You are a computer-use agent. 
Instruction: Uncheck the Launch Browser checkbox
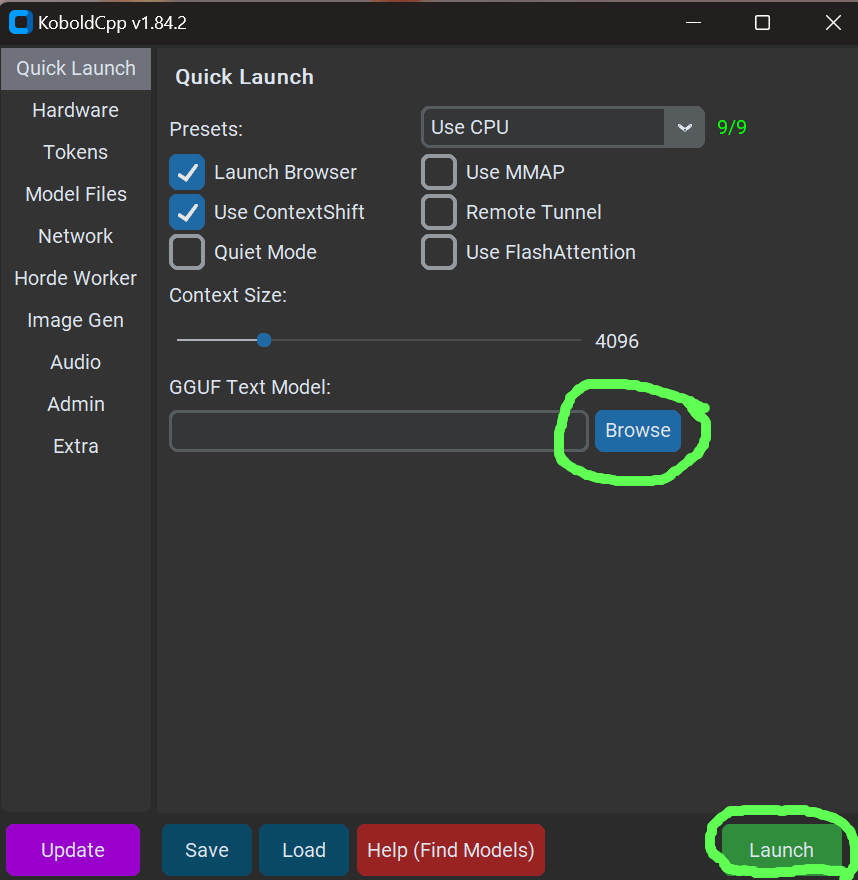tap(187, 172)
